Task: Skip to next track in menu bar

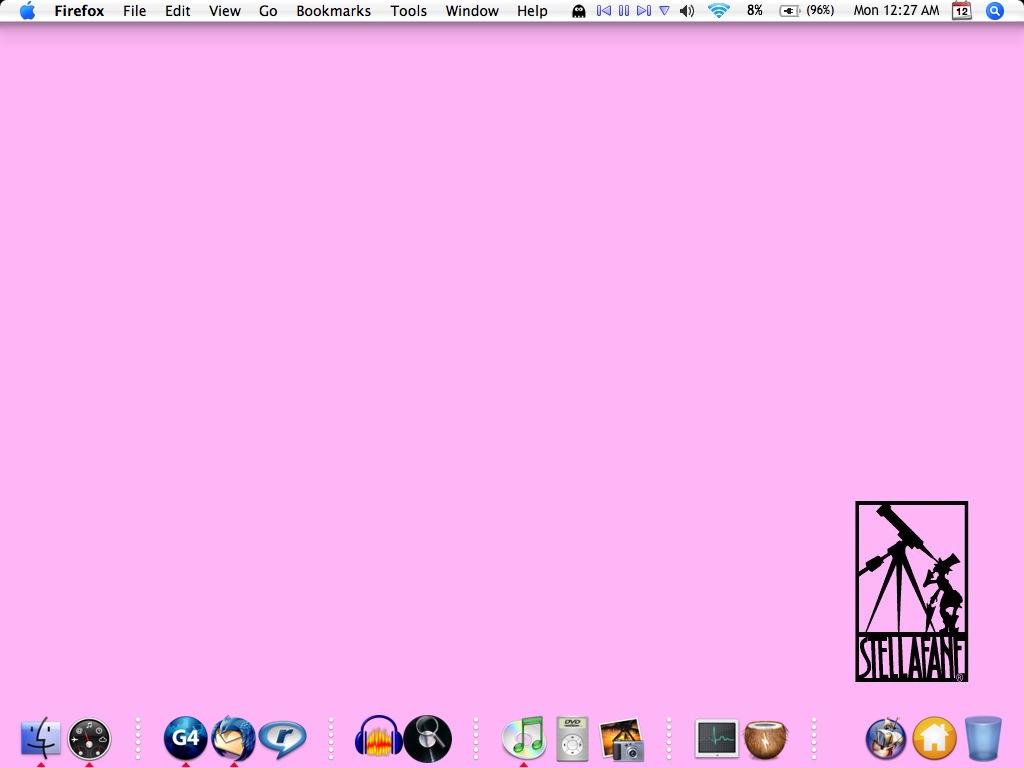Action: point(644,10)
